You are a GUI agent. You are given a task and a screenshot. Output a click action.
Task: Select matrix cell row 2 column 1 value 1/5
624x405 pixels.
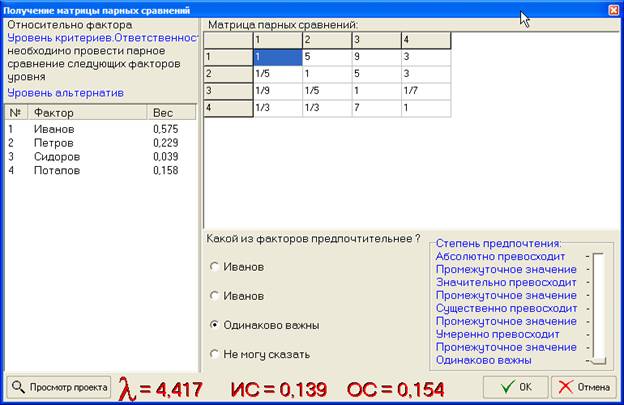[278, 74]
